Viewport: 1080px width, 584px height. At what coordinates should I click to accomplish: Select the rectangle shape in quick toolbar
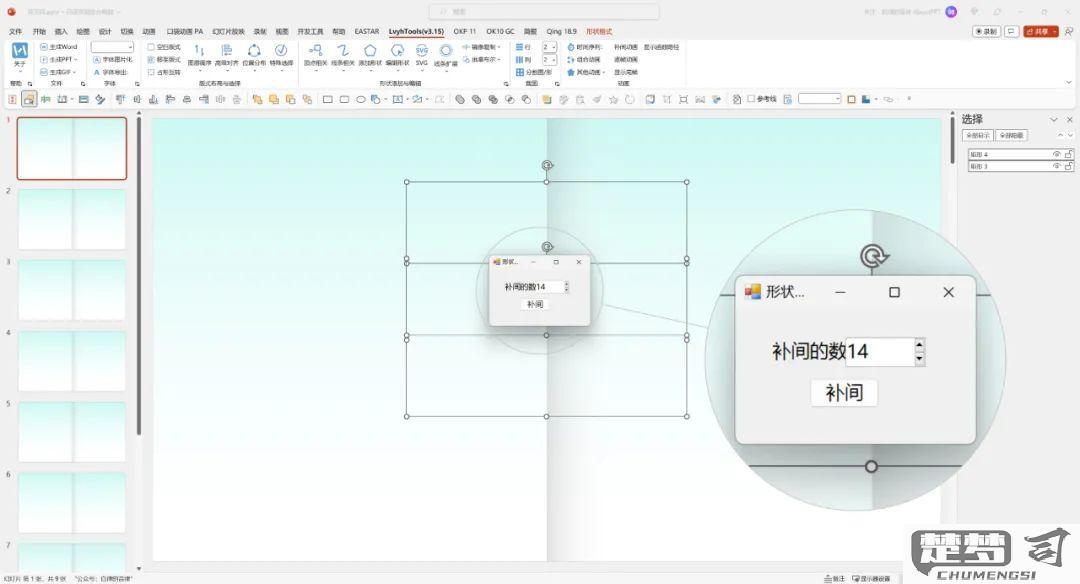[327, 99]
